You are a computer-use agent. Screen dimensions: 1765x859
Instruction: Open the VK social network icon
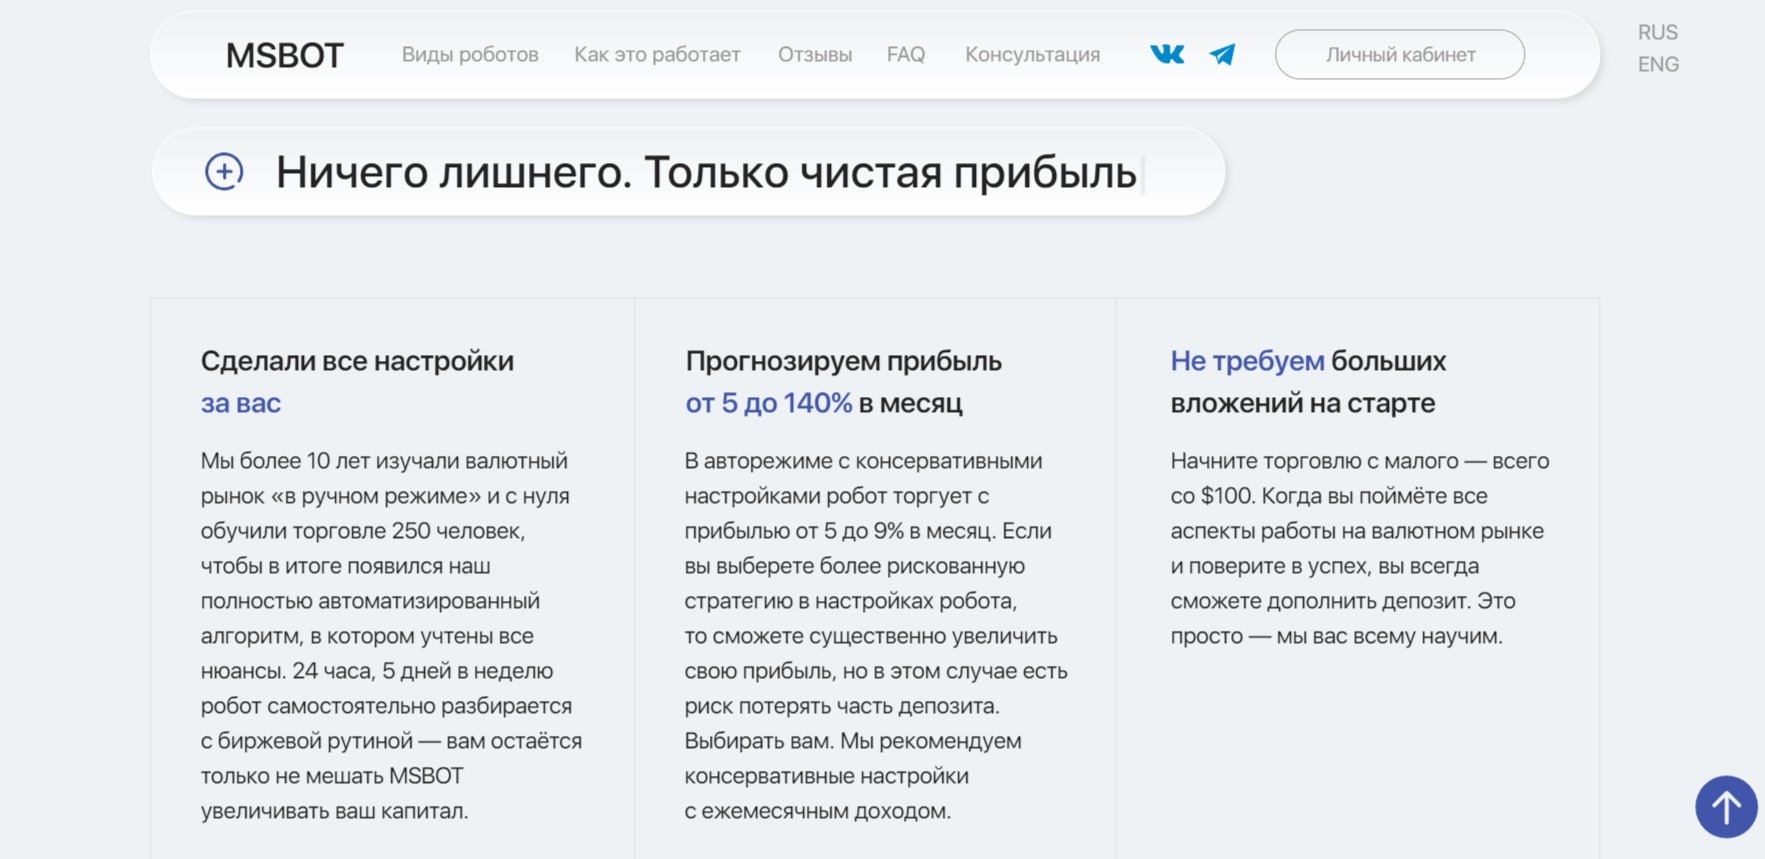pos(1167,54)
